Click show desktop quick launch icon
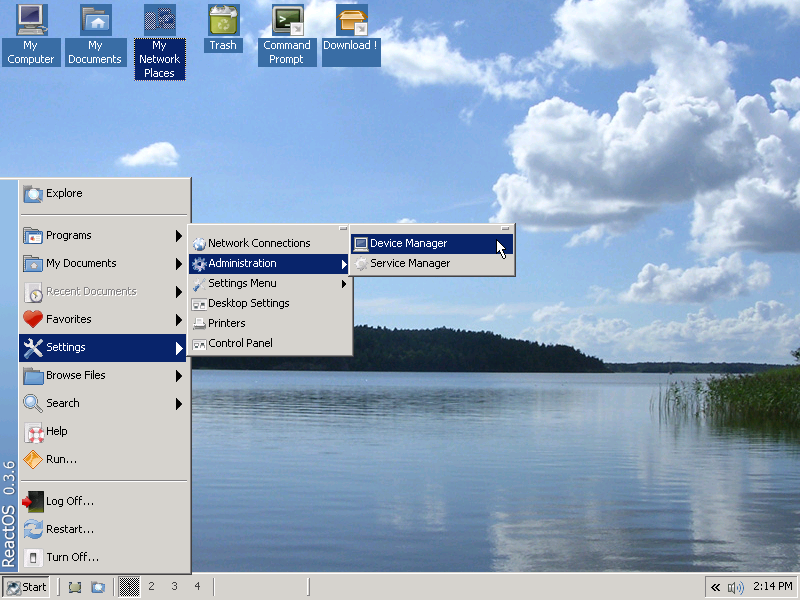The height and width of the screenshot is (600, 800). (75, 587)
